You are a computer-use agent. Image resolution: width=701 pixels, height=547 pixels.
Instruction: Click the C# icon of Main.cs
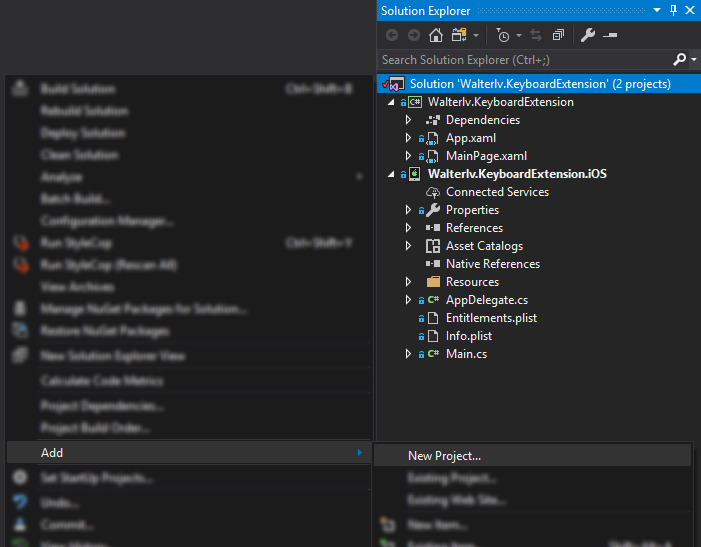(x=433, y=353)
